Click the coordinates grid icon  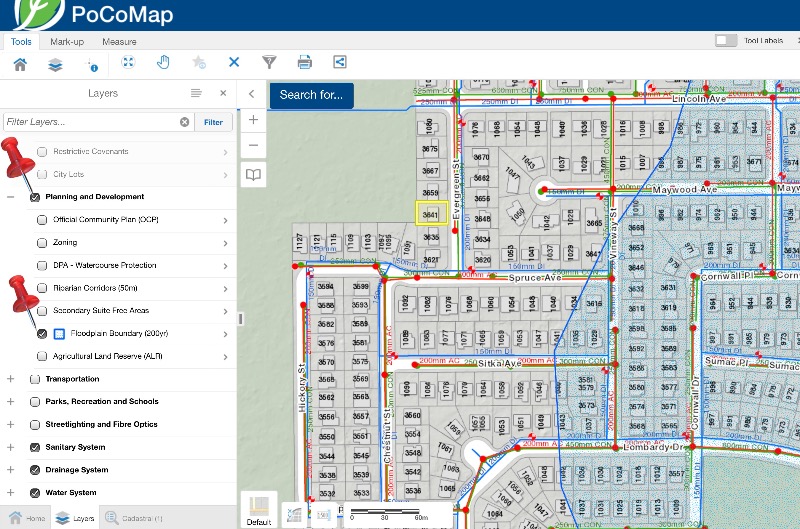click(294, 514)
